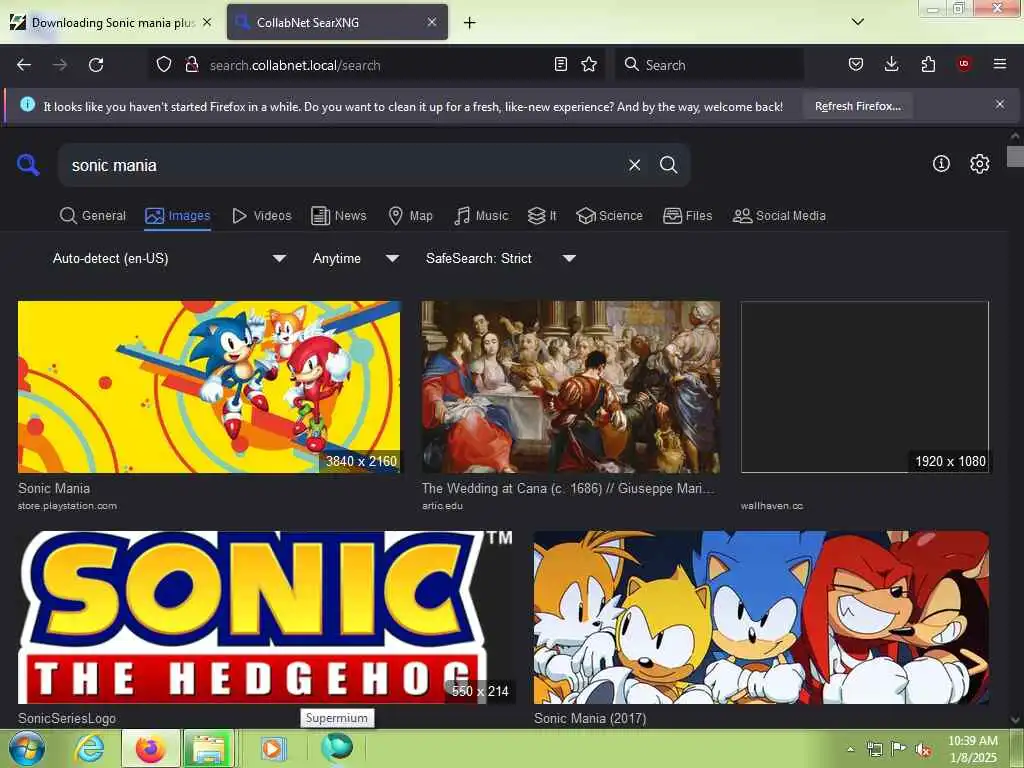Image resolution: width=1024 pixels, height=768 pixels.
Task: Open the It category
Action: (x=542, y=216)
